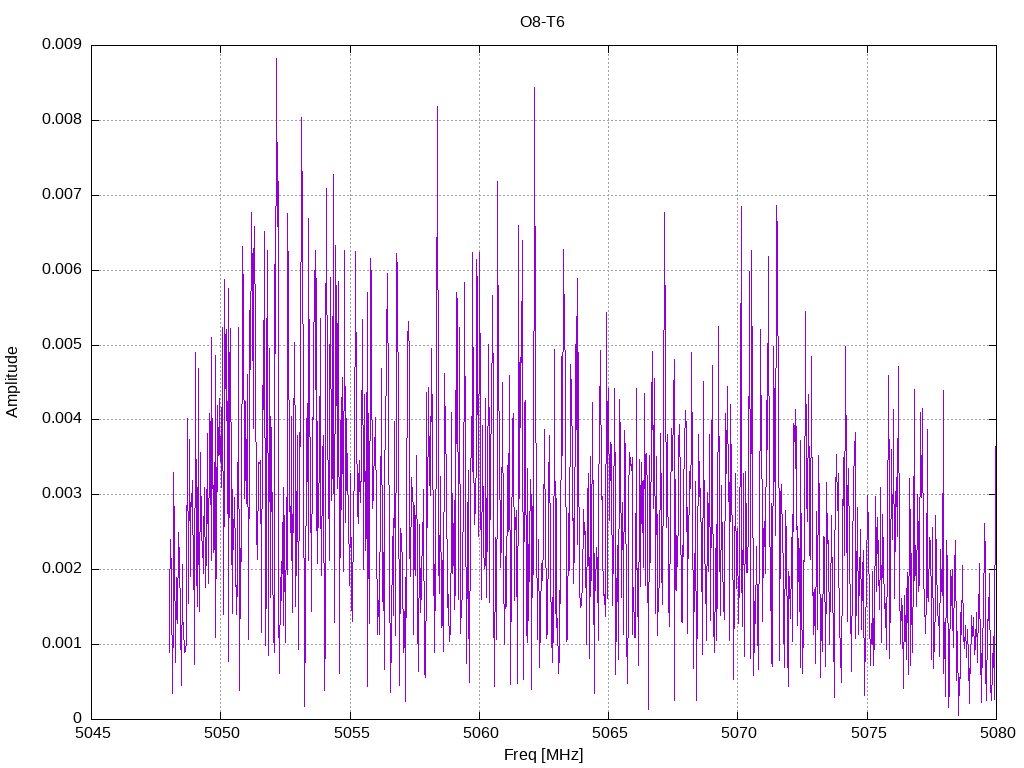1024x768 pixels.
Task: Click y-axis tick value 0.008
Action: (x=62, y=120)
